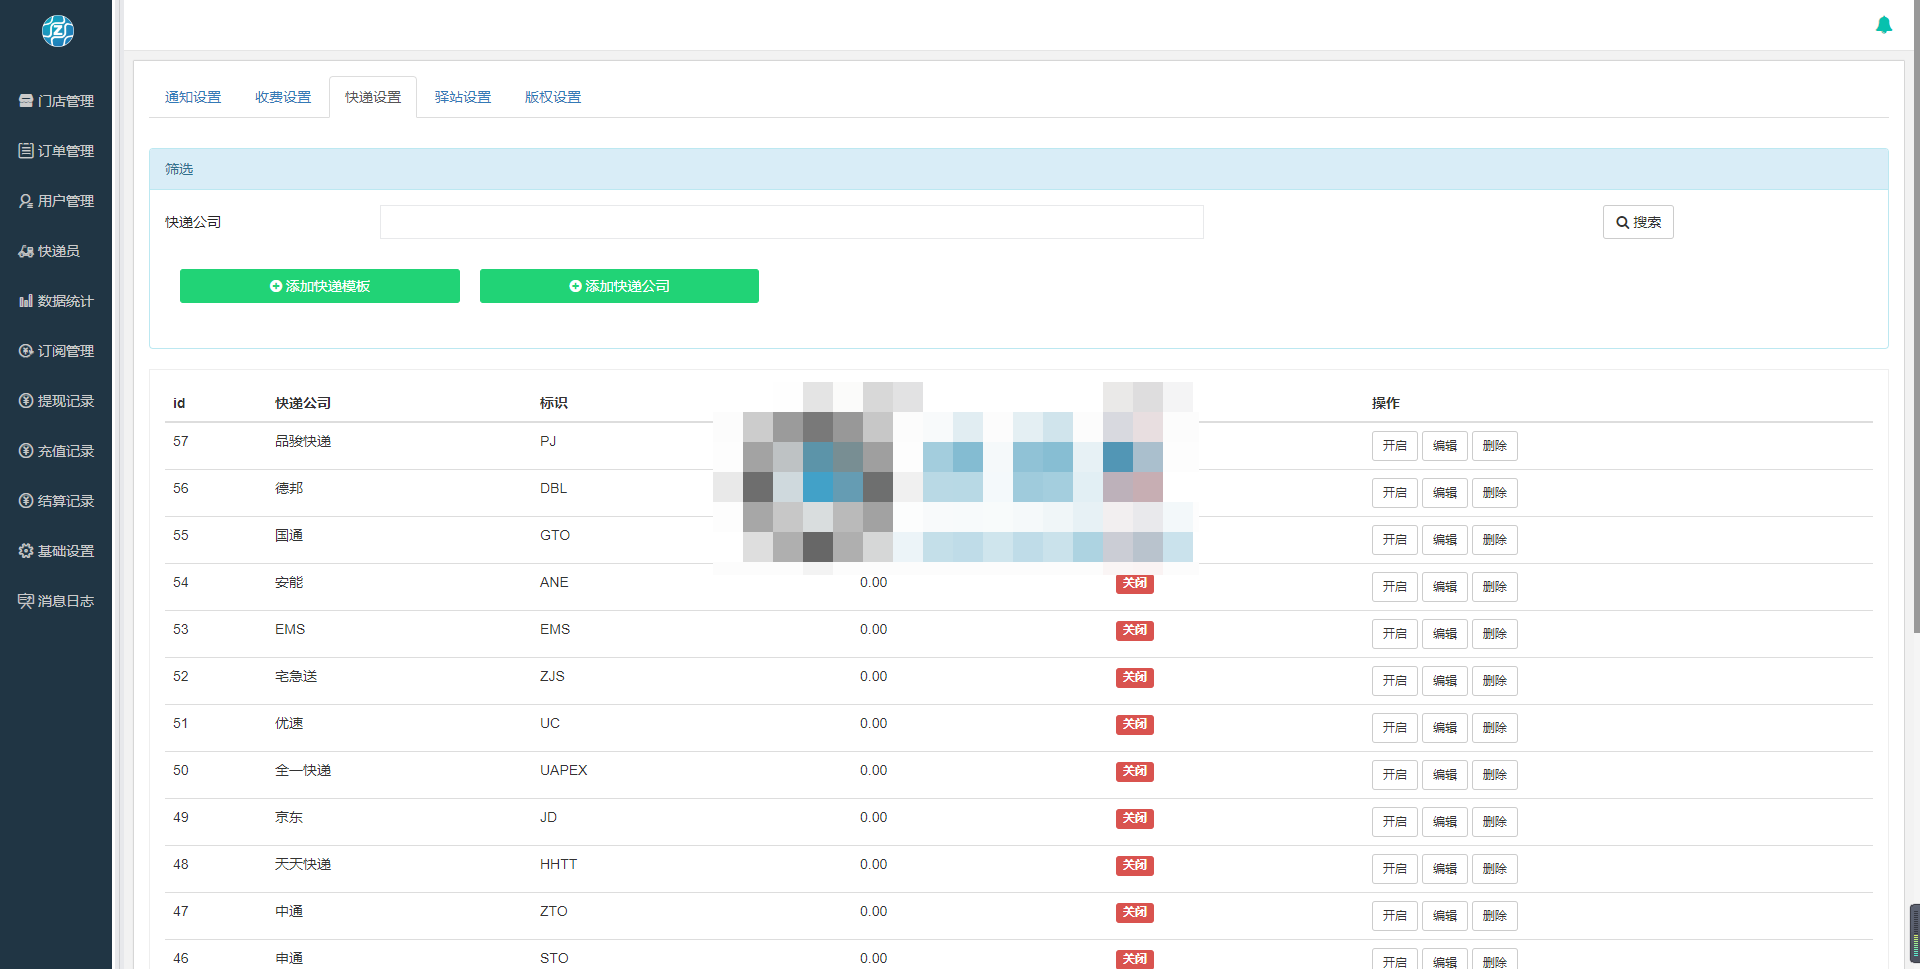Click 开启 for 安能 row
The width and height of the screenshot is (1920, 969).
tap(1394, 587)
